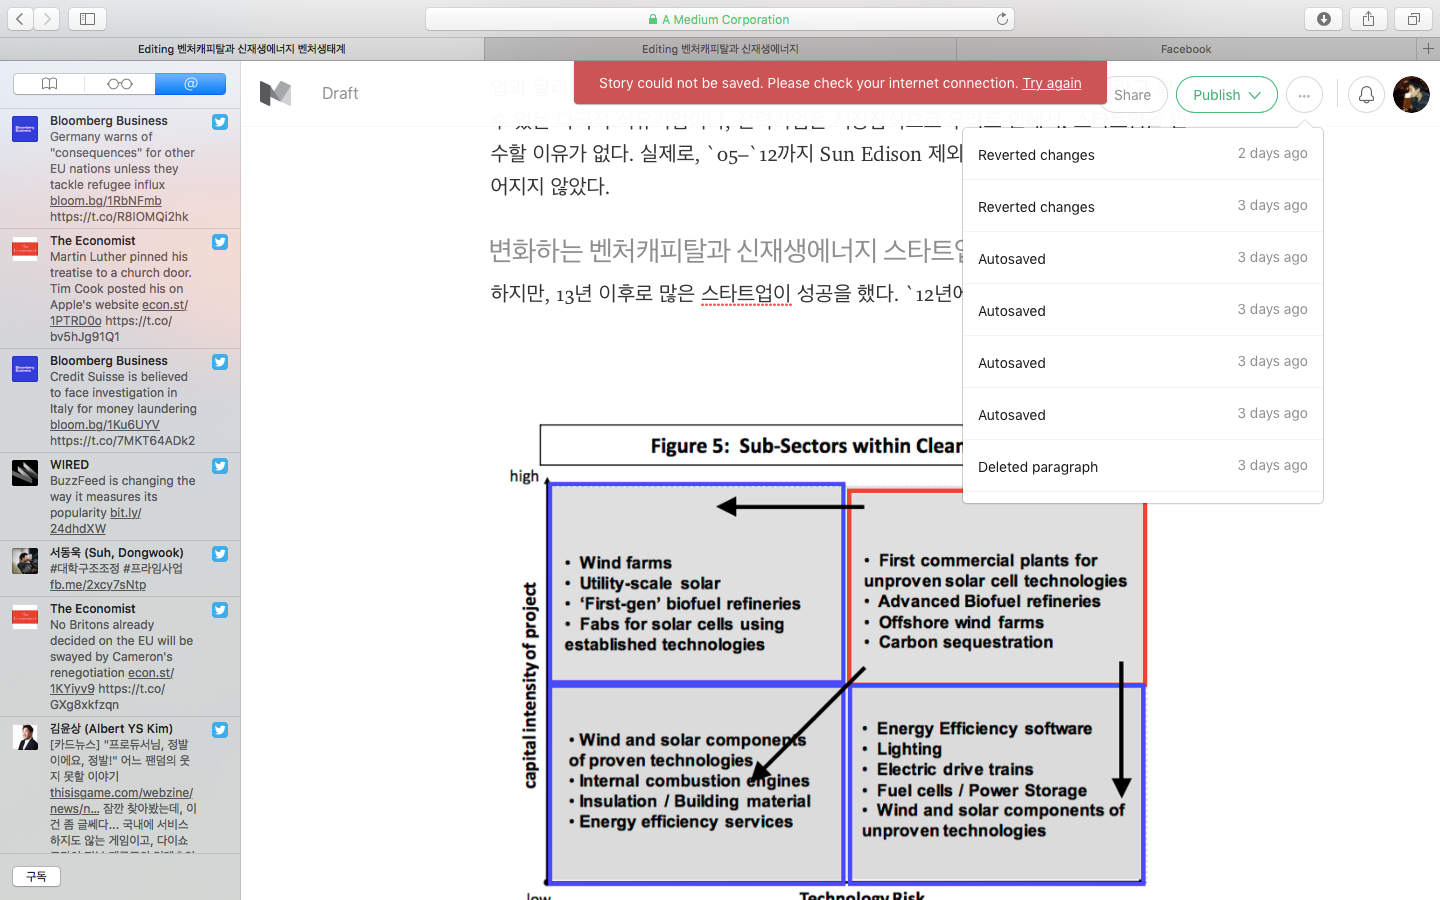Screen dimensions: 1440x900
Task: Click the 서동욱 (Suh, Dongwook) profile photo
Action: (25, 560)
